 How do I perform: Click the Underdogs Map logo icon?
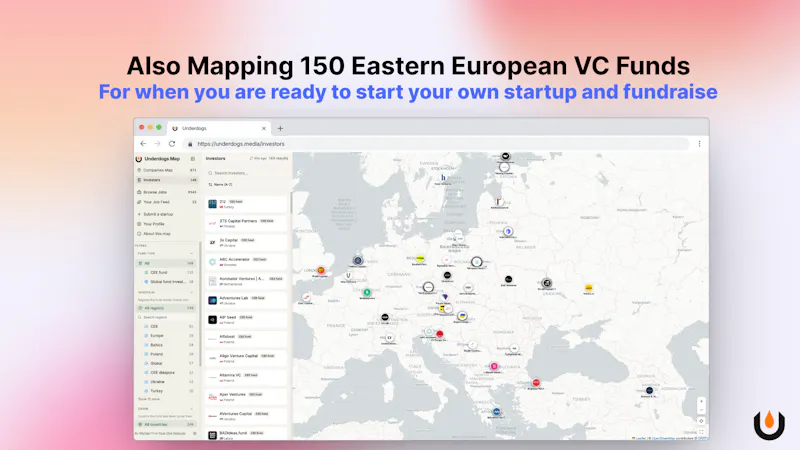(x=139, y=159)
